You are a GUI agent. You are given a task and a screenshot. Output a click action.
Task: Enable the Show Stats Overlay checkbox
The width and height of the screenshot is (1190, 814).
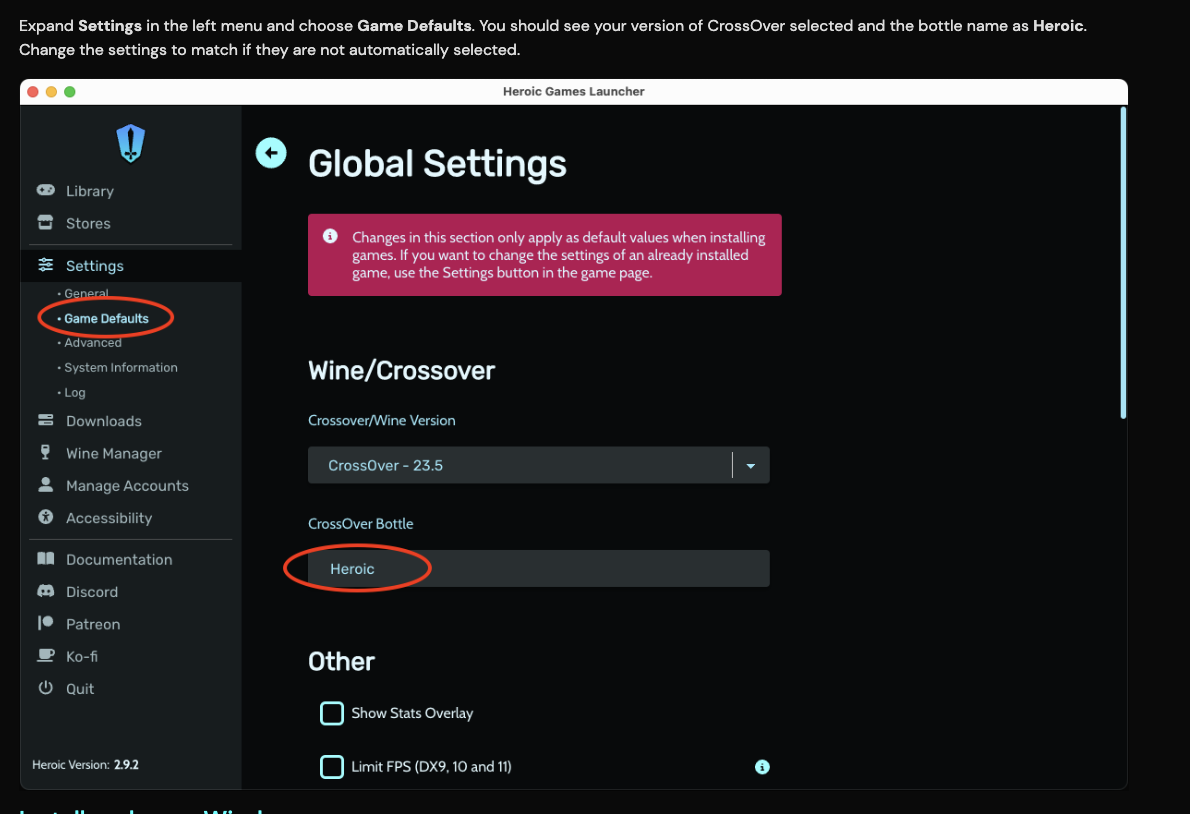(x=332, y=713)
